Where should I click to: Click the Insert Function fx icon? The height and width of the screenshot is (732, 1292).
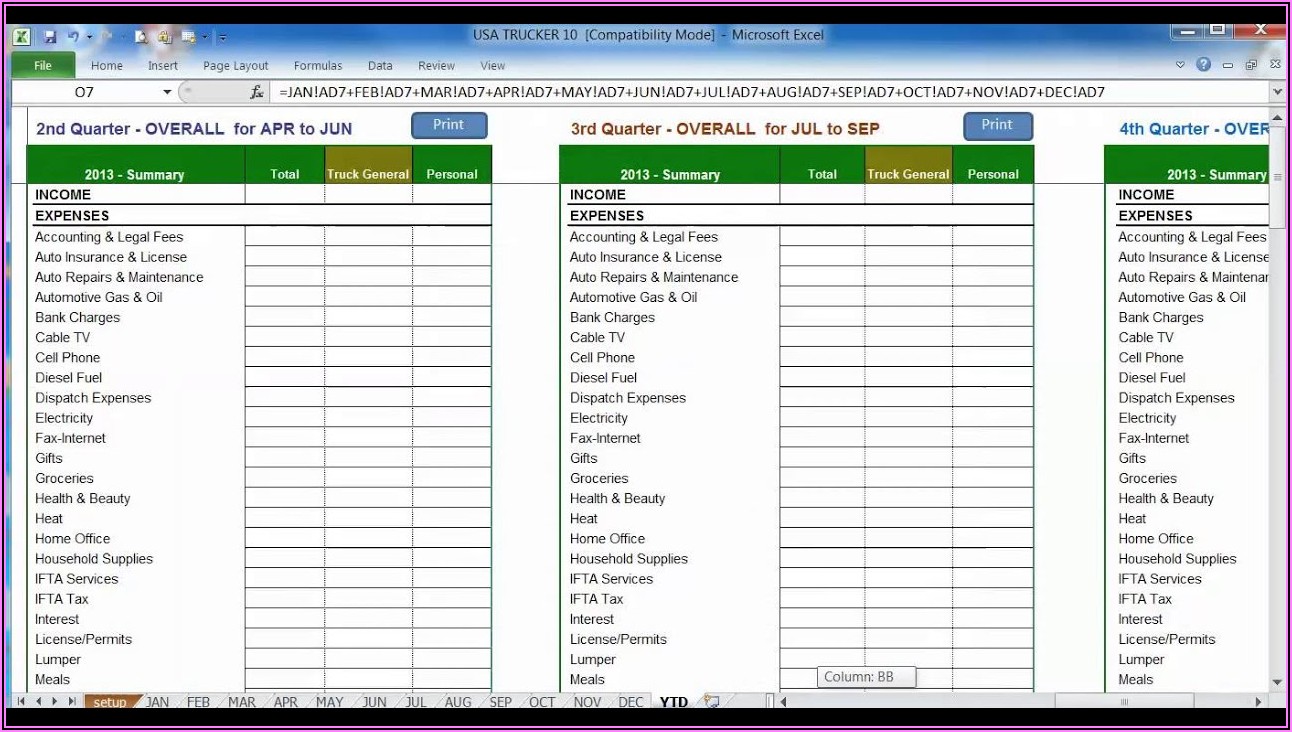pos(256,92)
